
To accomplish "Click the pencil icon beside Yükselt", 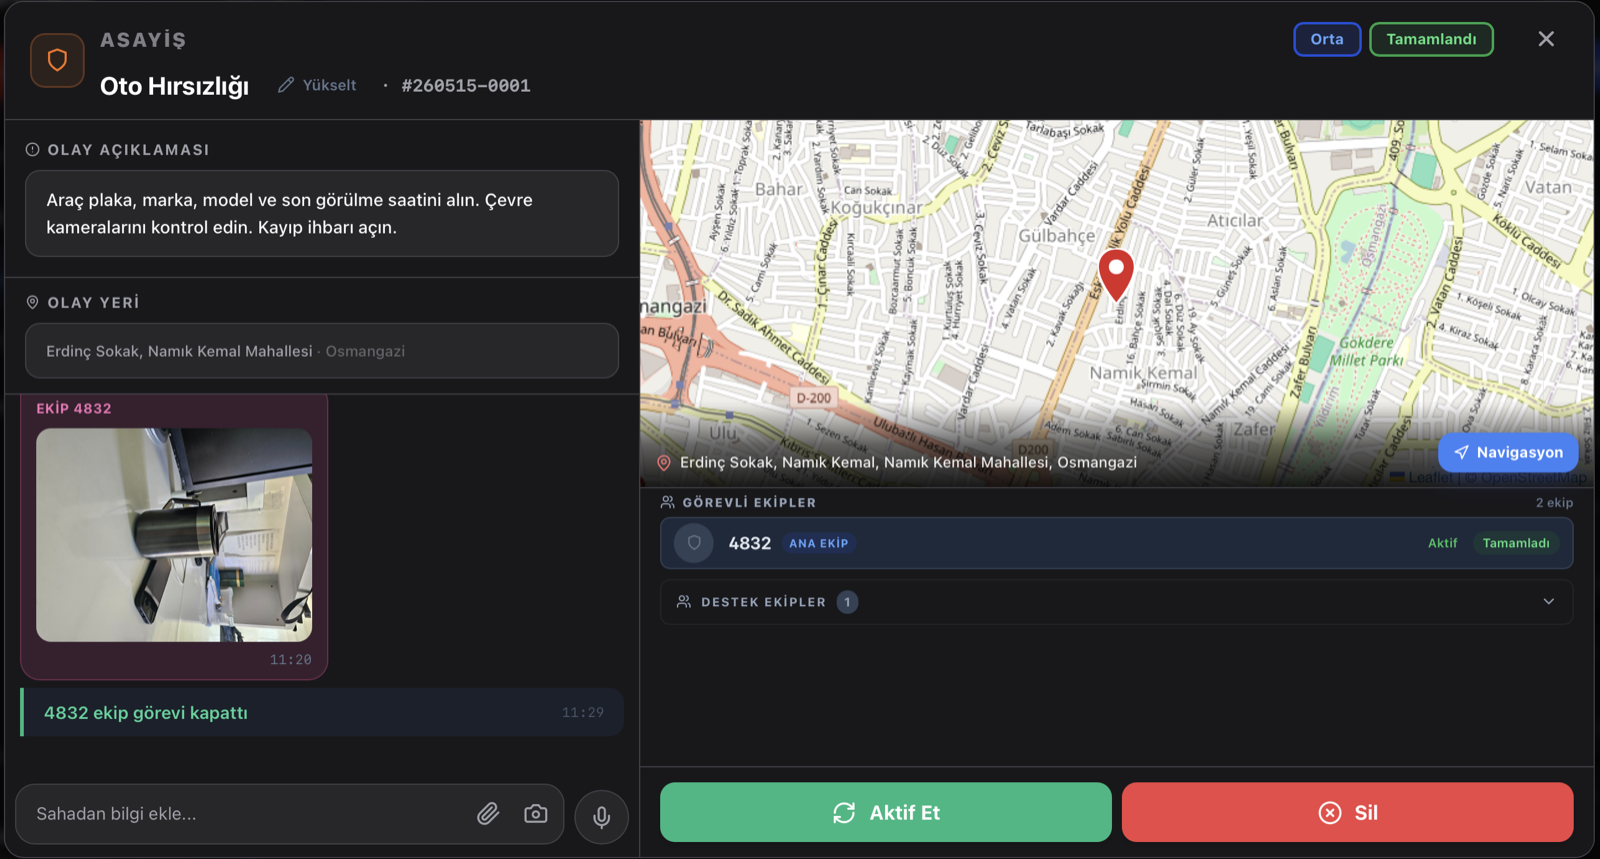I will pyautogui.click(x=286, y=85).
